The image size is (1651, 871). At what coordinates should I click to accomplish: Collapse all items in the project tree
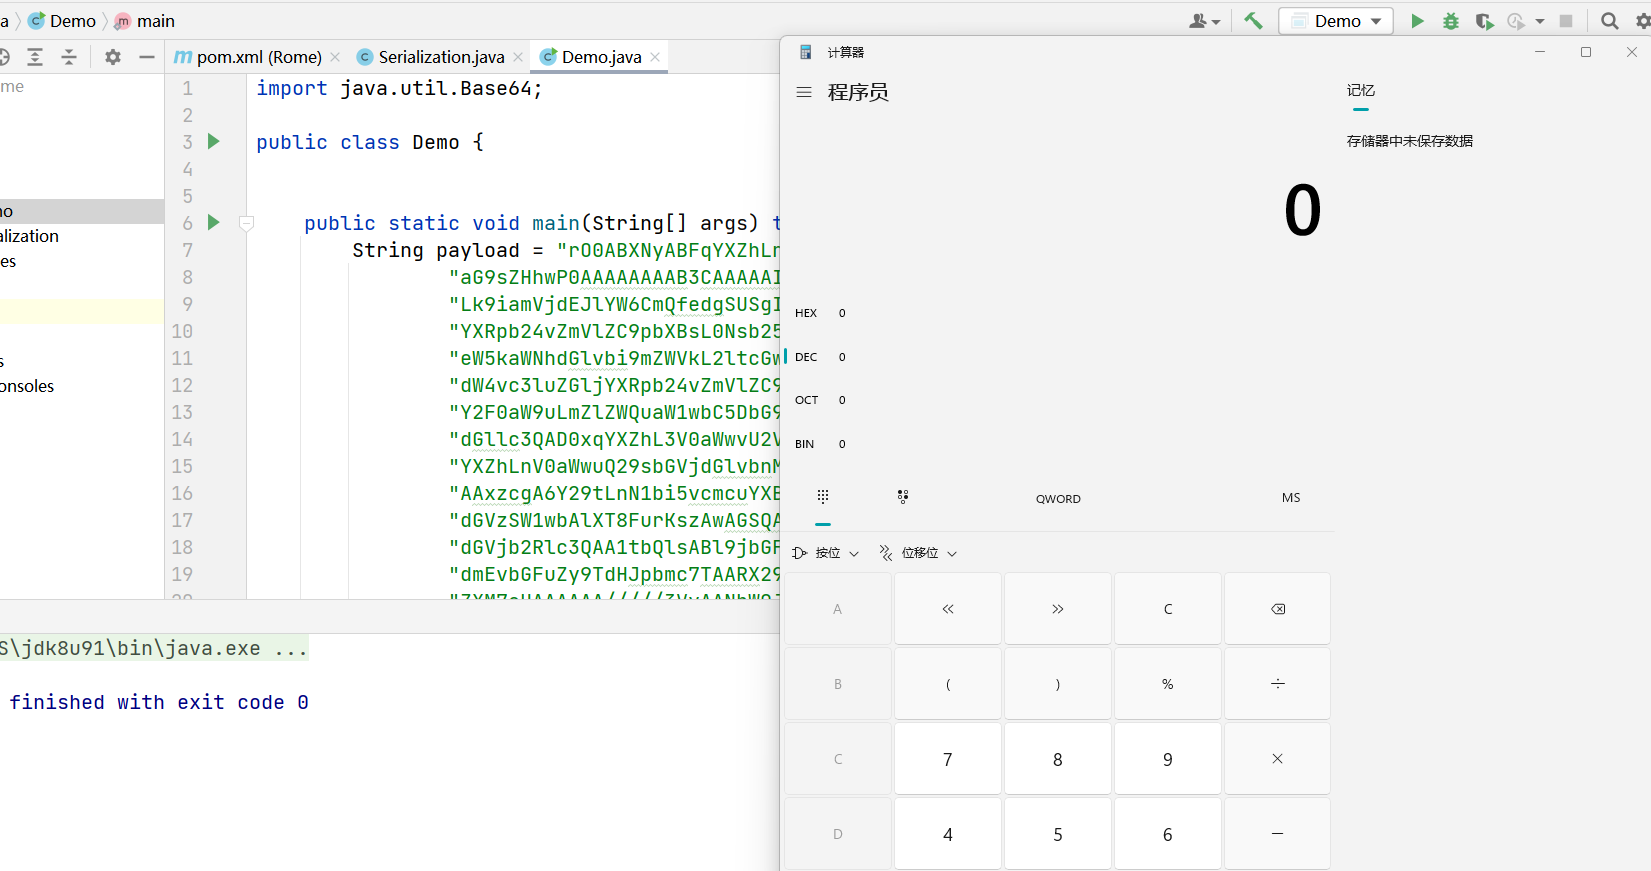pos(69,57)
